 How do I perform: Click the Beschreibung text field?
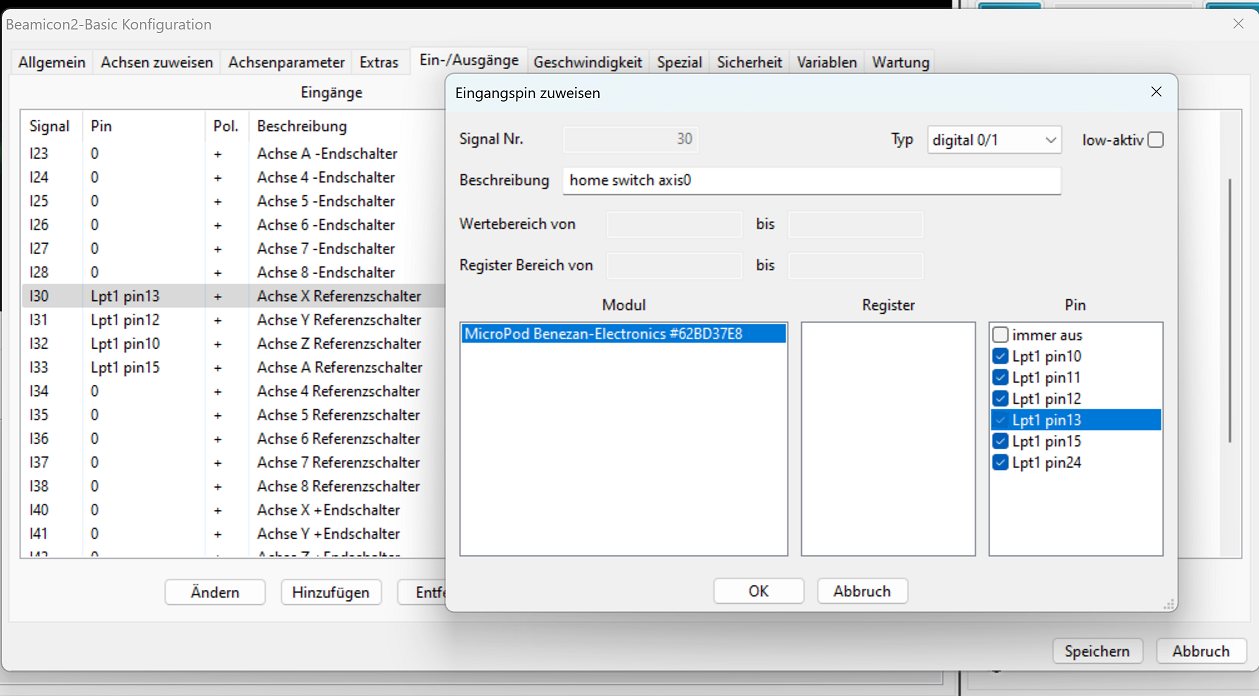click(810, 181)
